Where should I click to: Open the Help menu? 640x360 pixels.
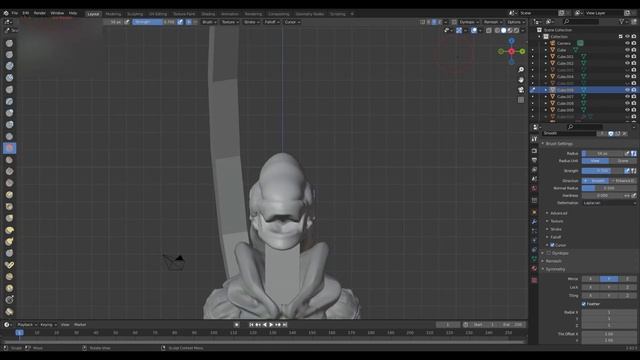coord(73,13)
